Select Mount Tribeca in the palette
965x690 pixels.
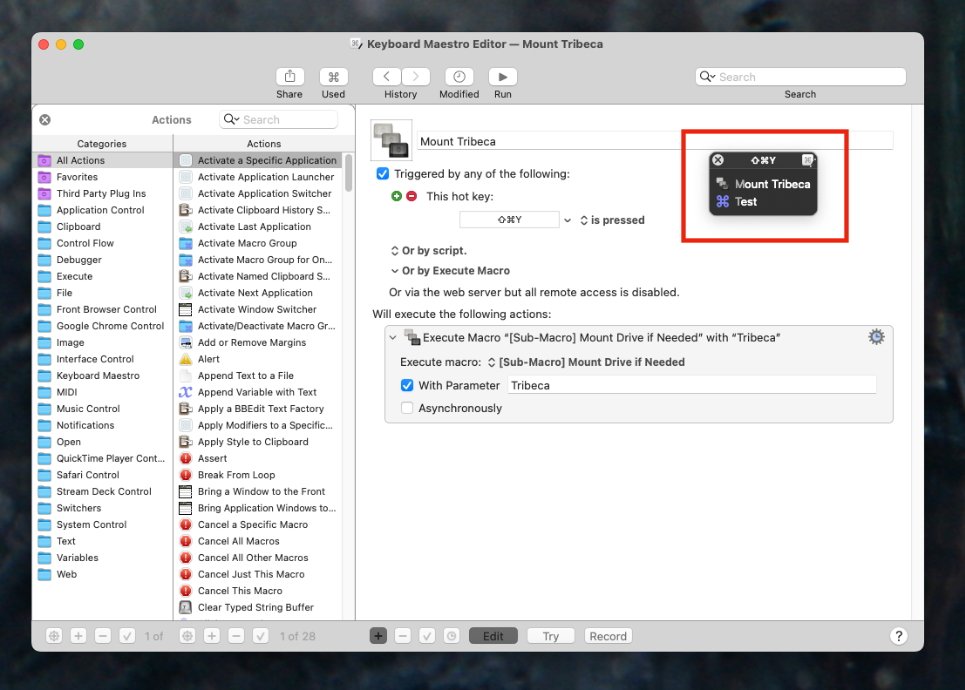pyautogui.click(x=763, y=184)
